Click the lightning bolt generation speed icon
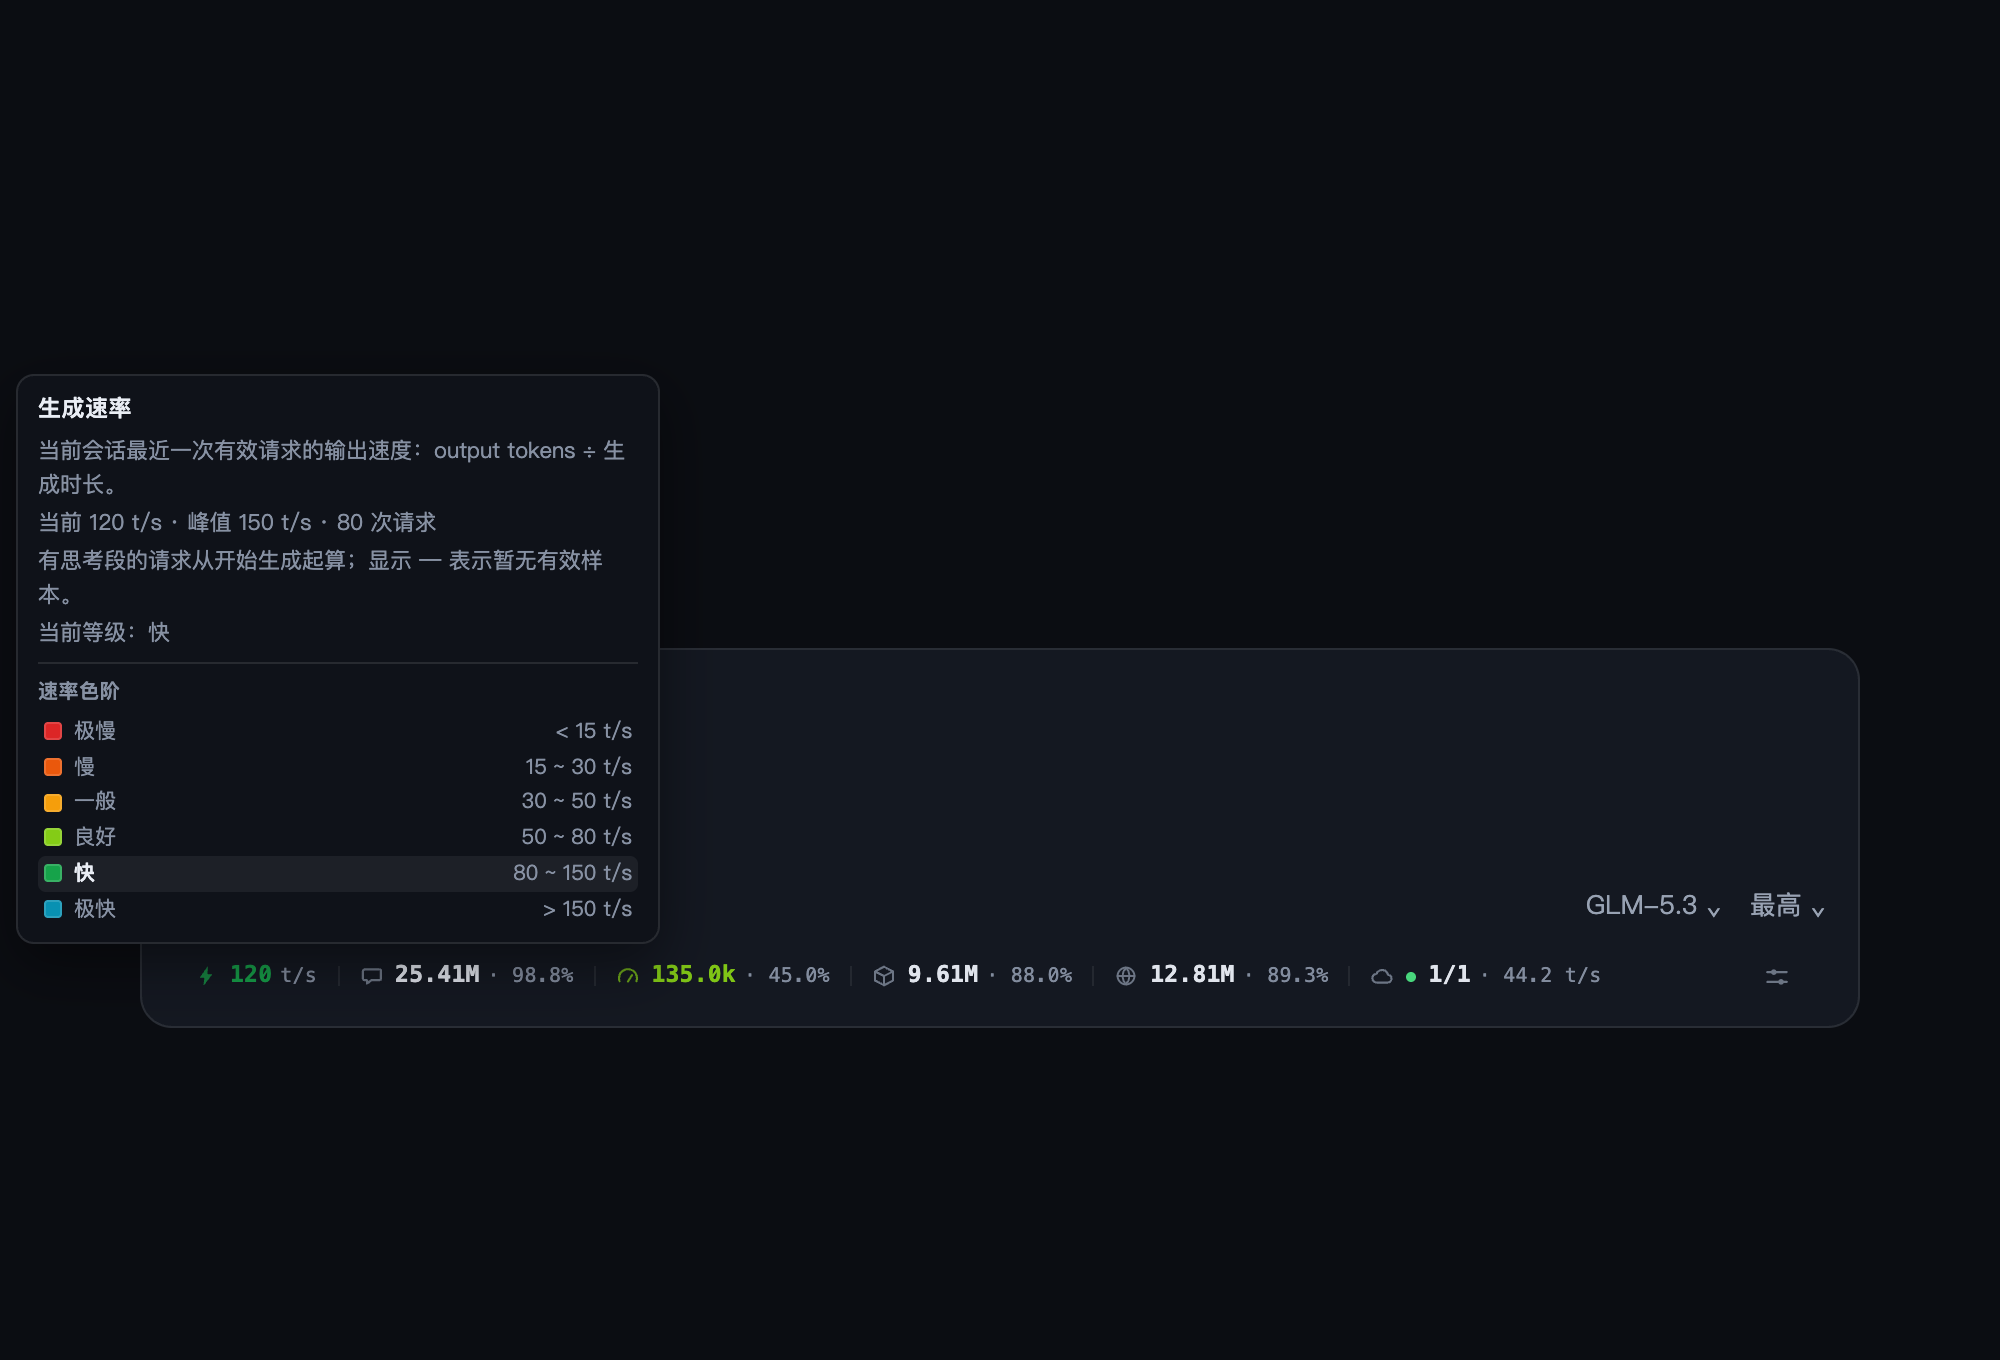This screenshot has width=2000, height=1360. (206, 975)
